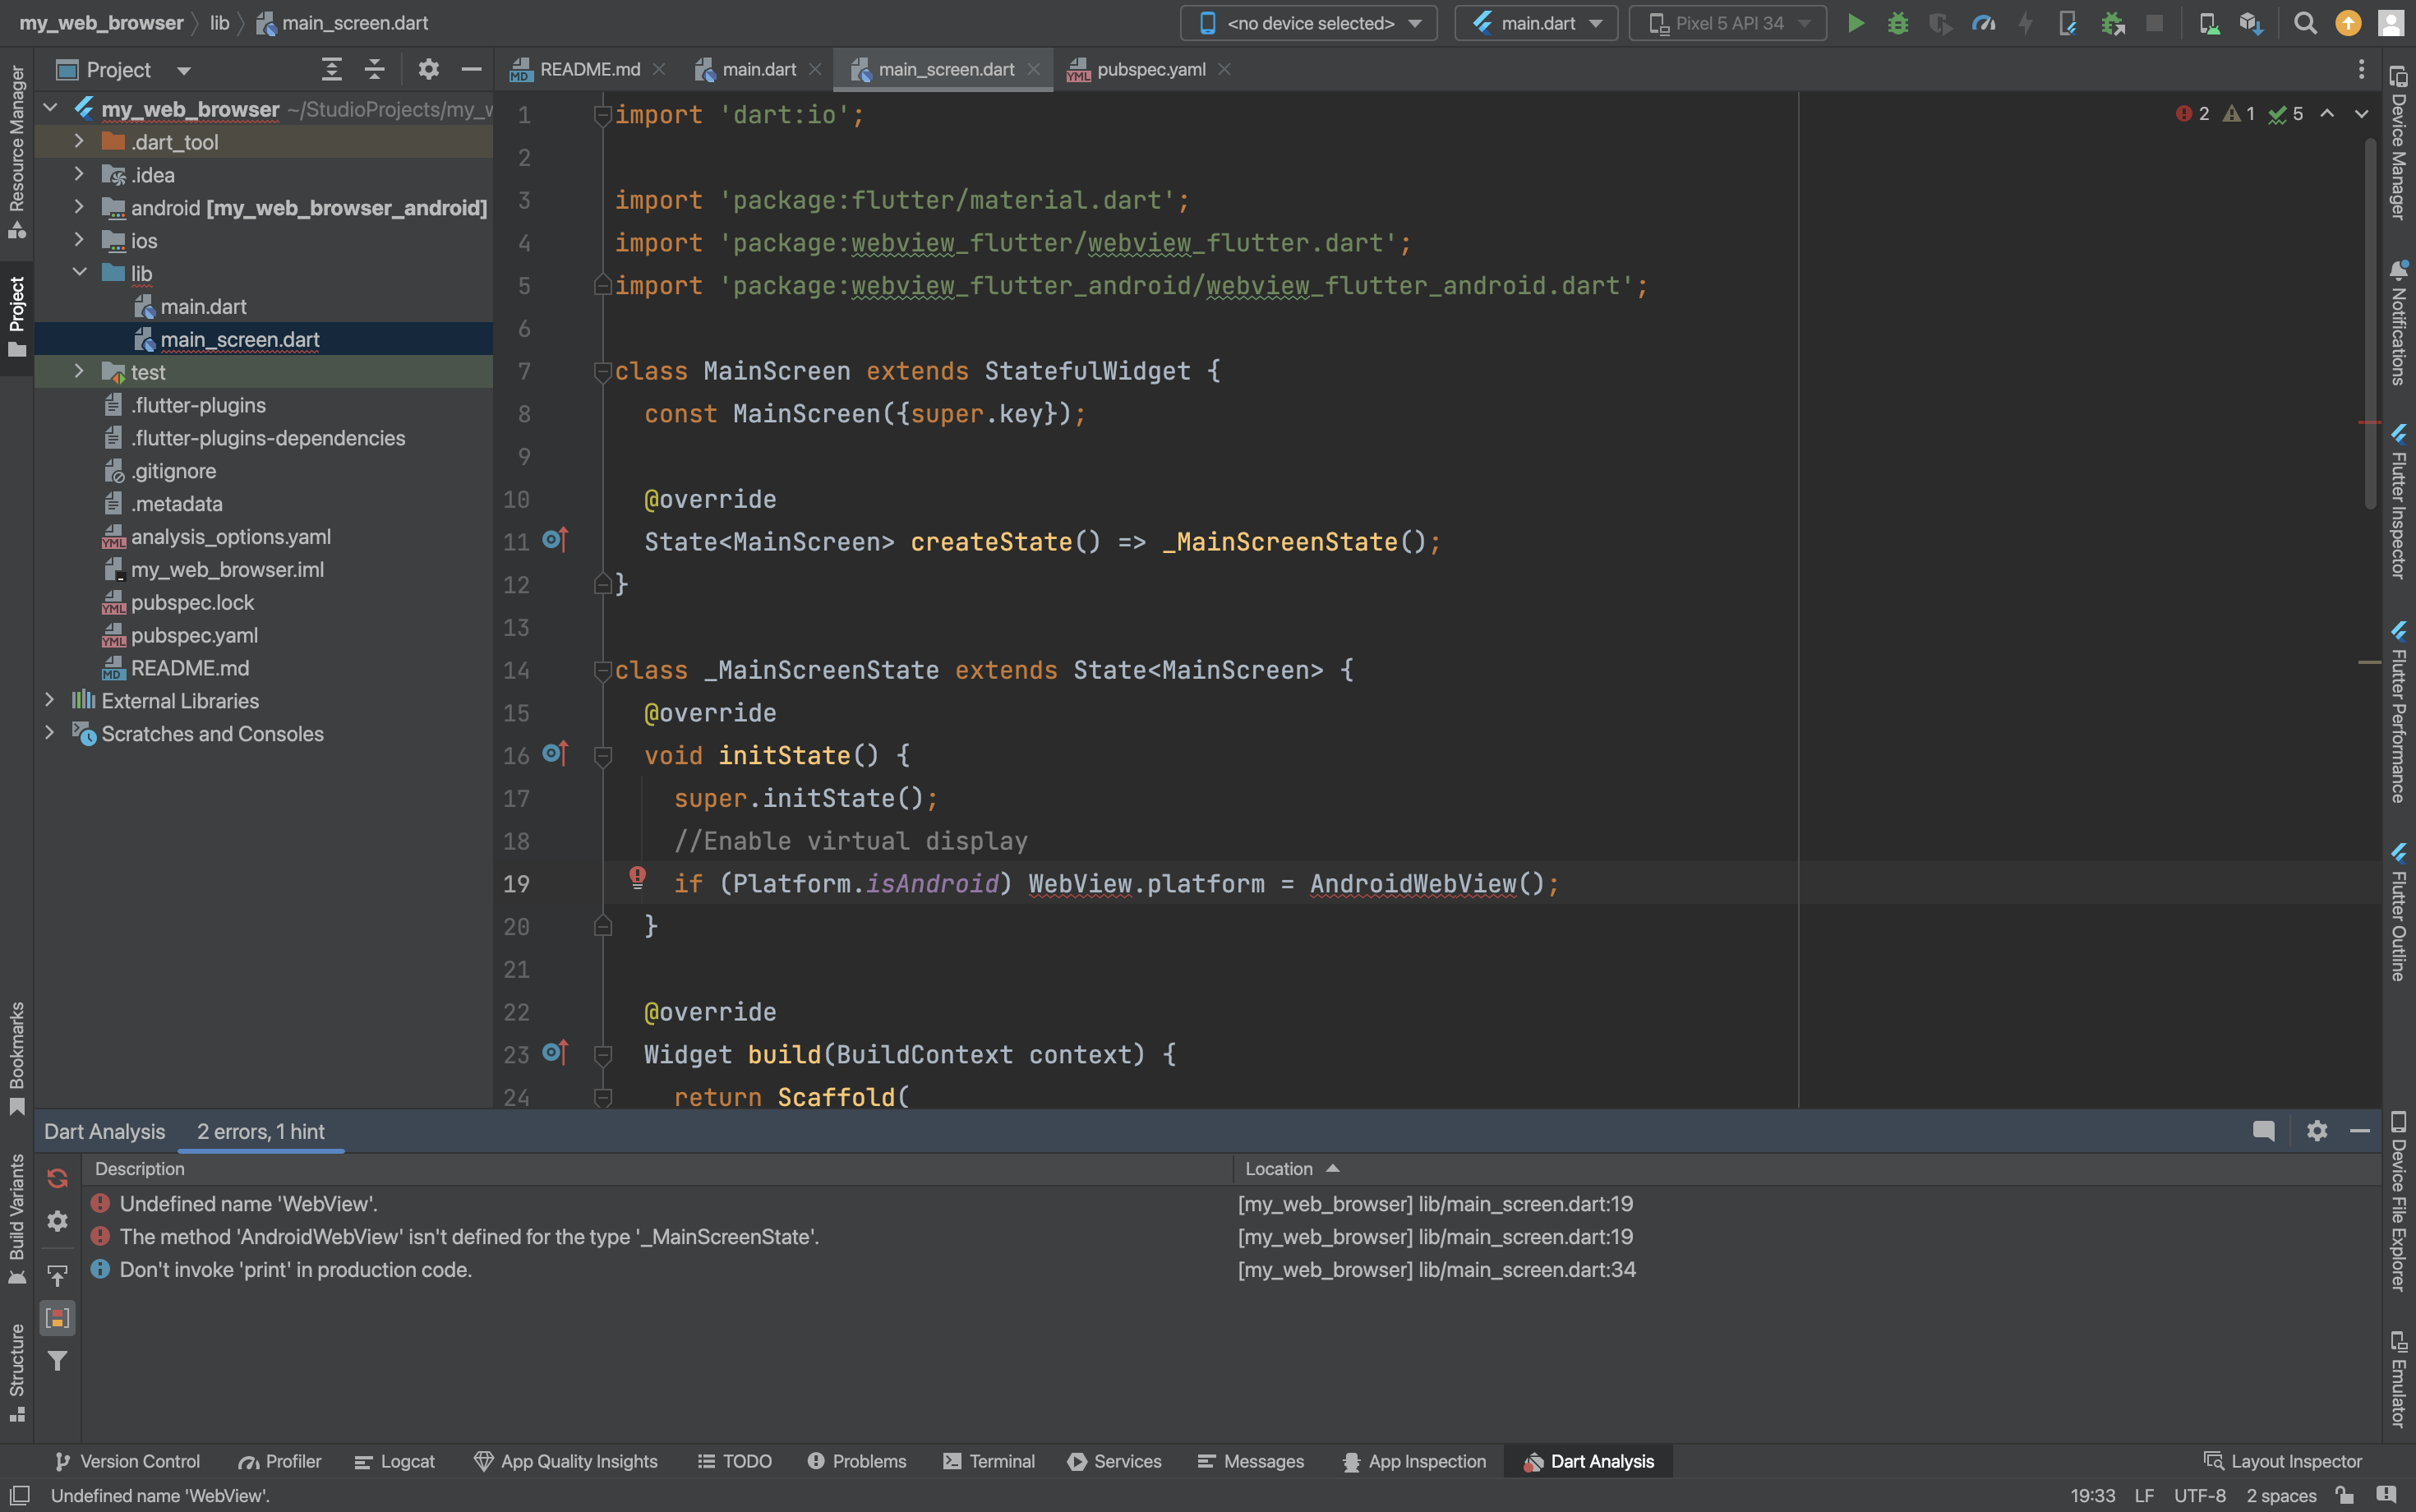Switch to pubspec.yaml editor tab

click(1150, 69)
